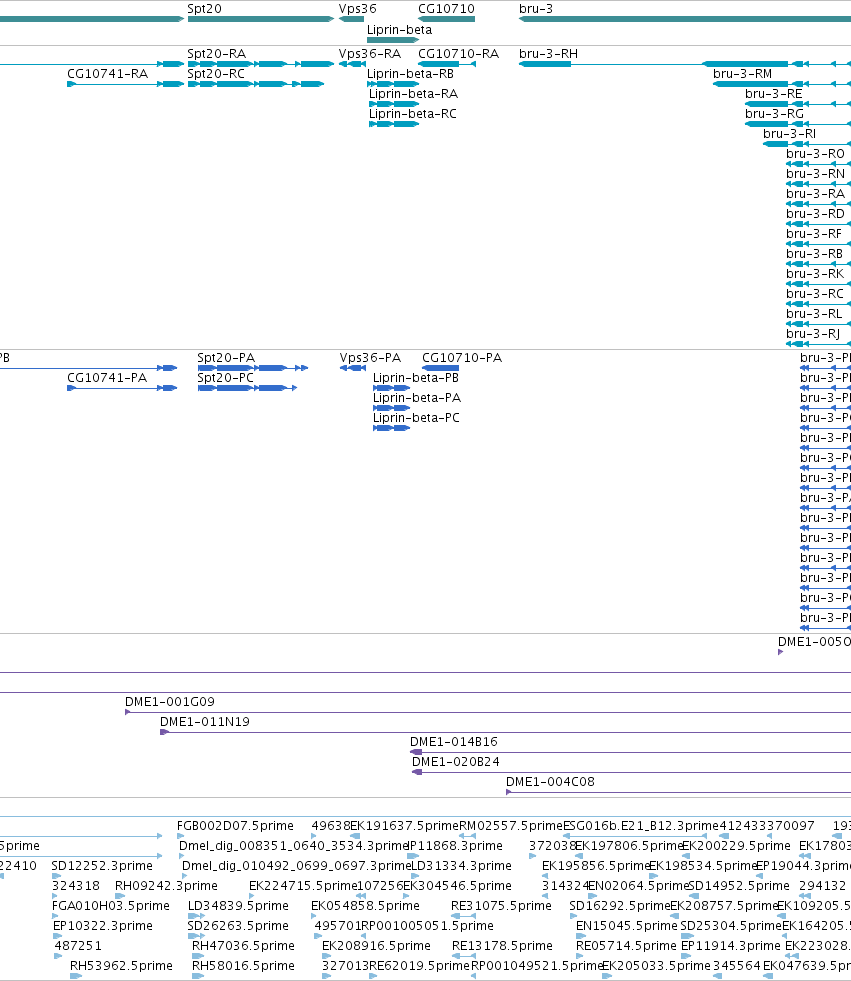
Task: Pick transcript label Vps36-RA
Action: click(x=370, y=54)
